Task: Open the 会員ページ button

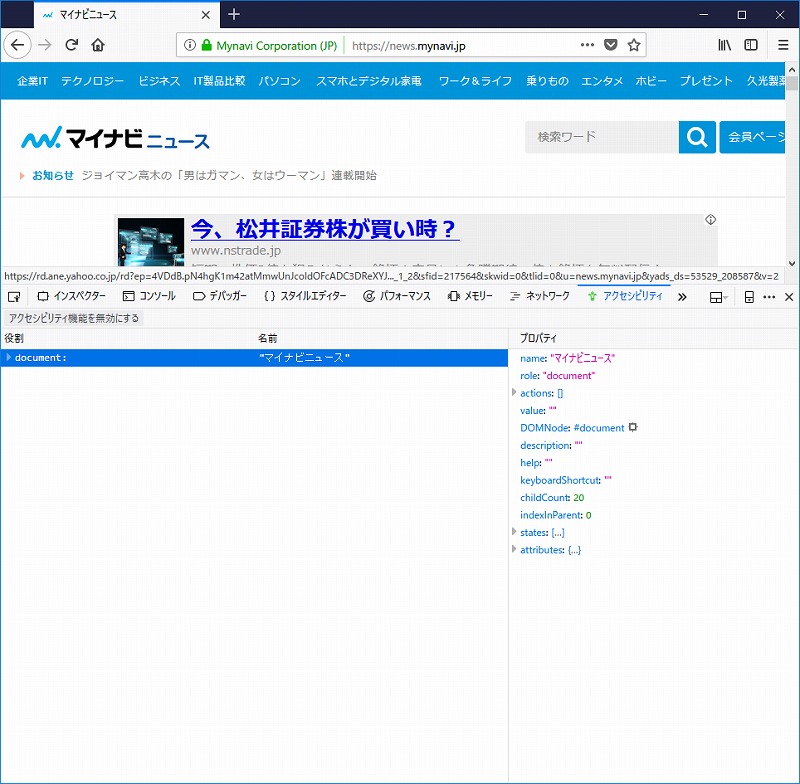Action: click(753, 137)
